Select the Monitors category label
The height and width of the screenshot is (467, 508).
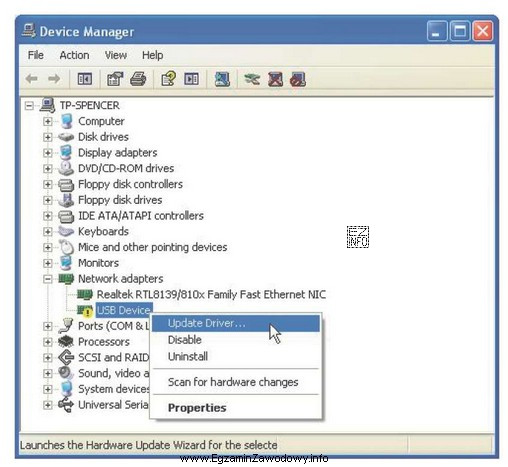coord(98,263)
